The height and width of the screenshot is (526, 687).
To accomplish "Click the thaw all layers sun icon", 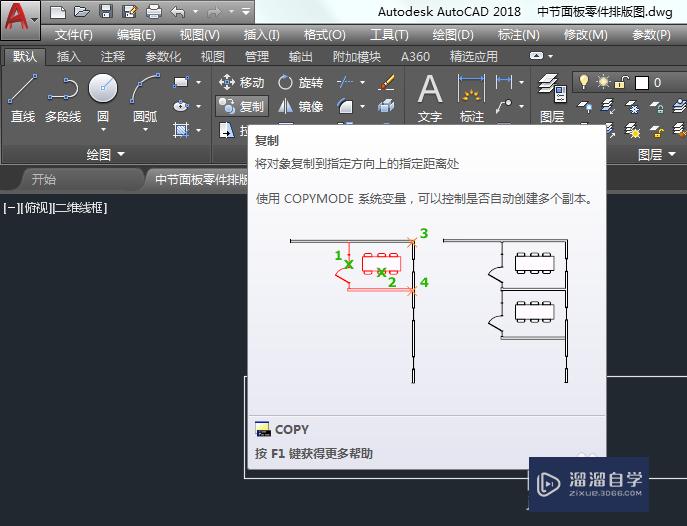I will coord(632,131).
